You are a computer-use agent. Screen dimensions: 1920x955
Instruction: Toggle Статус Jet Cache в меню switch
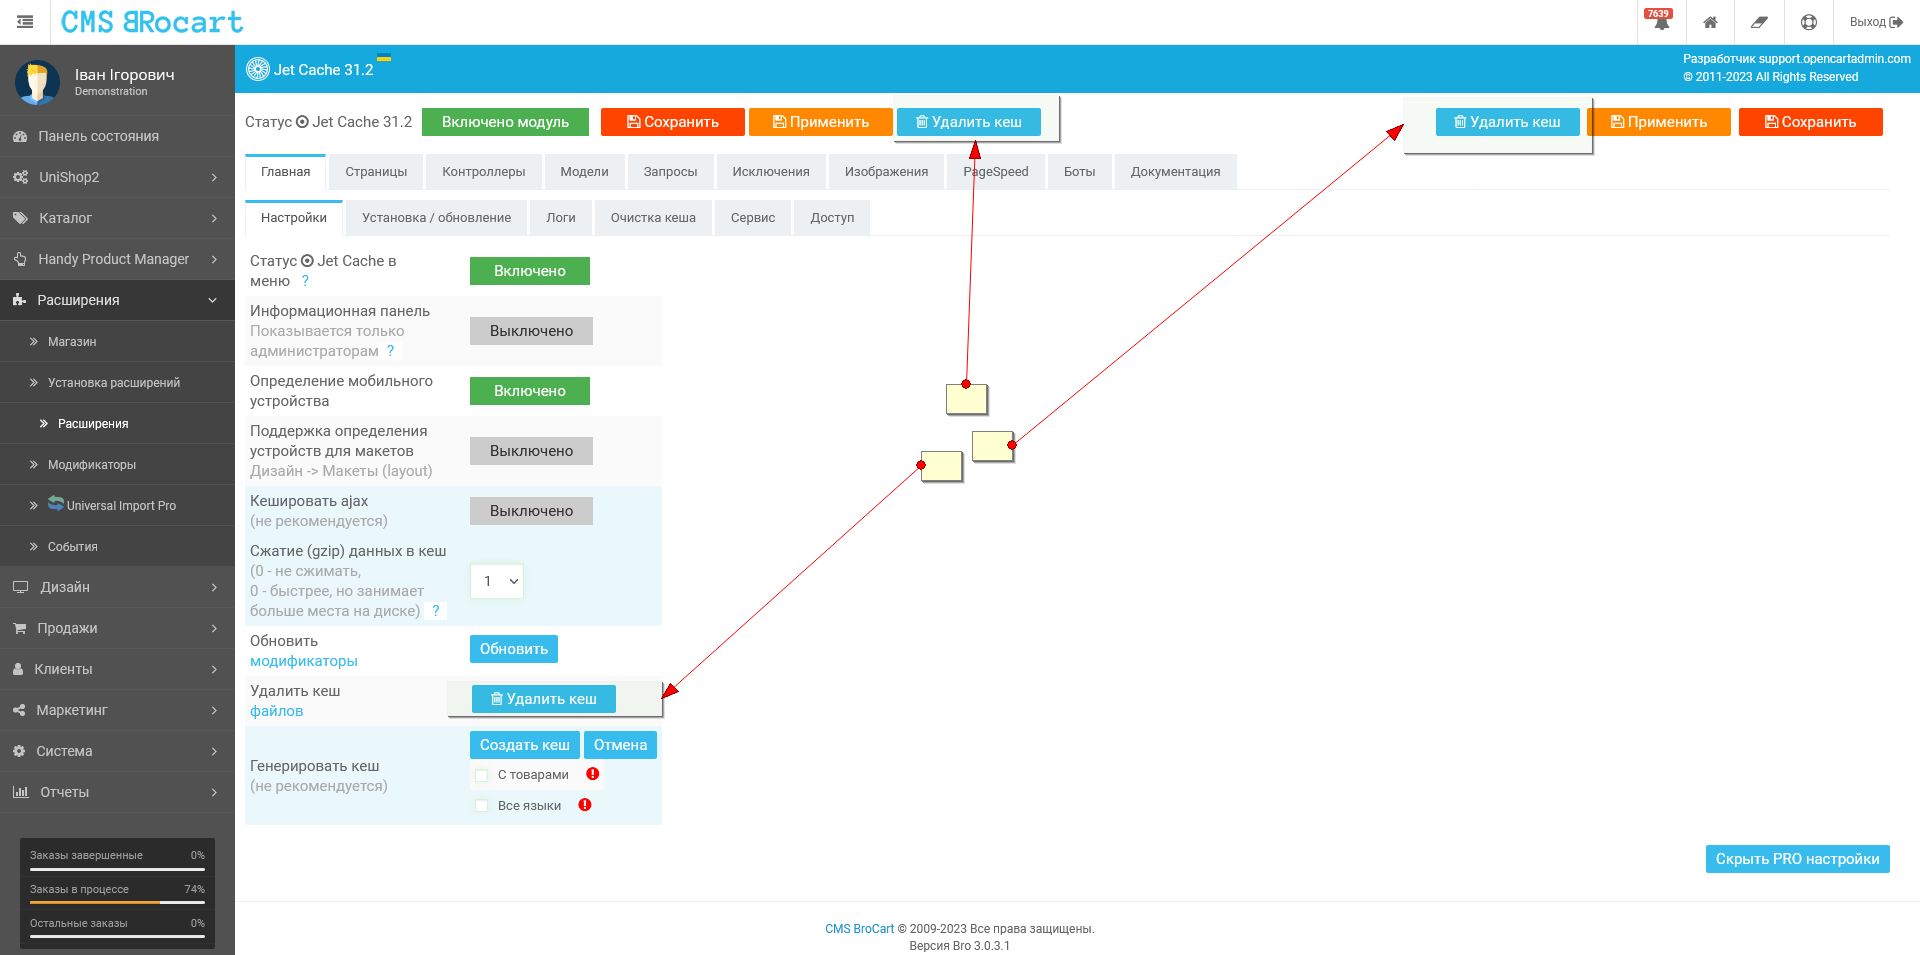(x=530, y=271)
